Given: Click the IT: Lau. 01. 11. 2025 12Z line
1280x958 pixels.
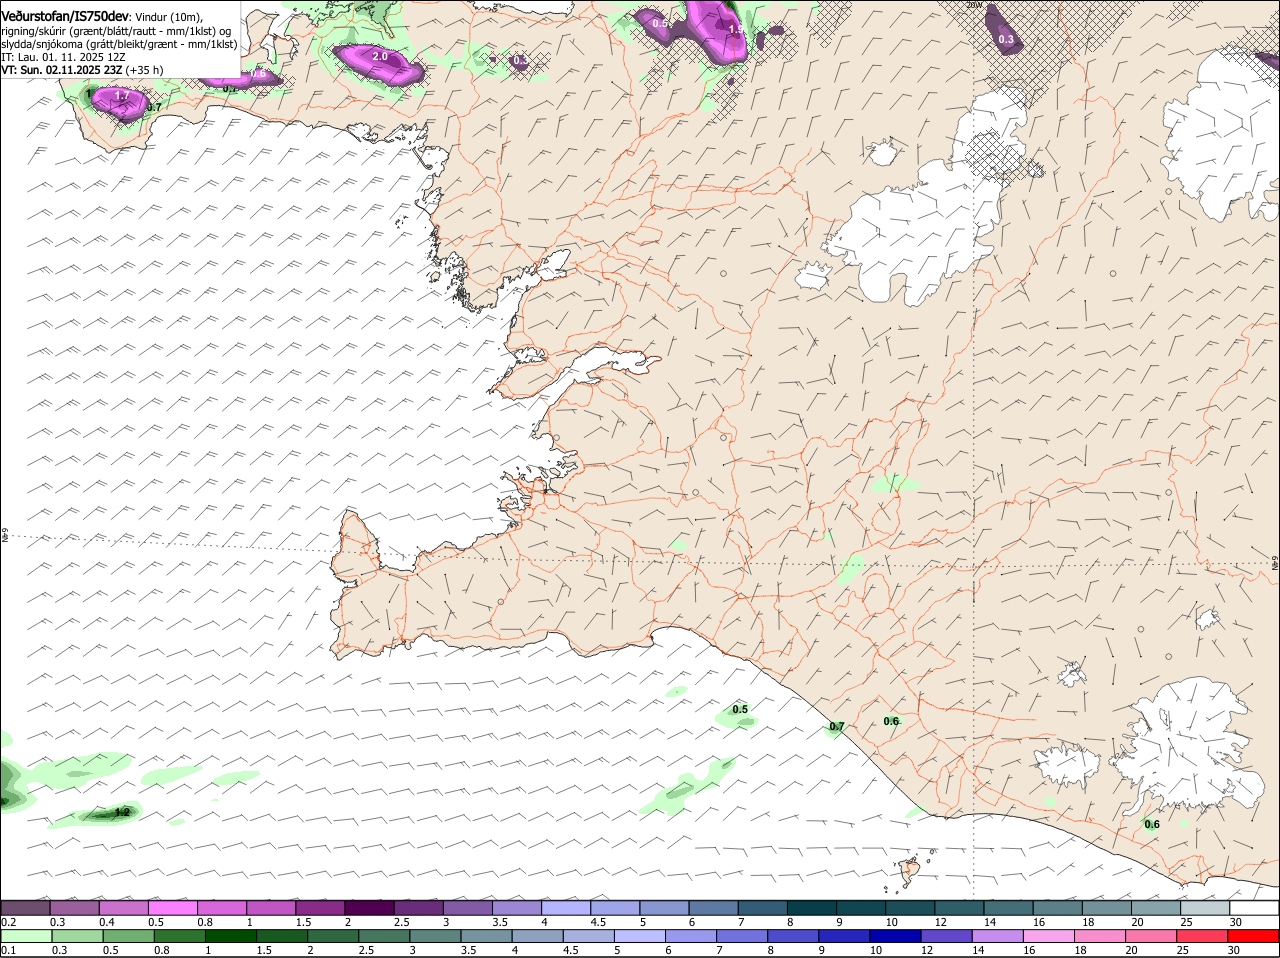Looking at the screenshot, I should pyautogui.click(x=63, y=57).
